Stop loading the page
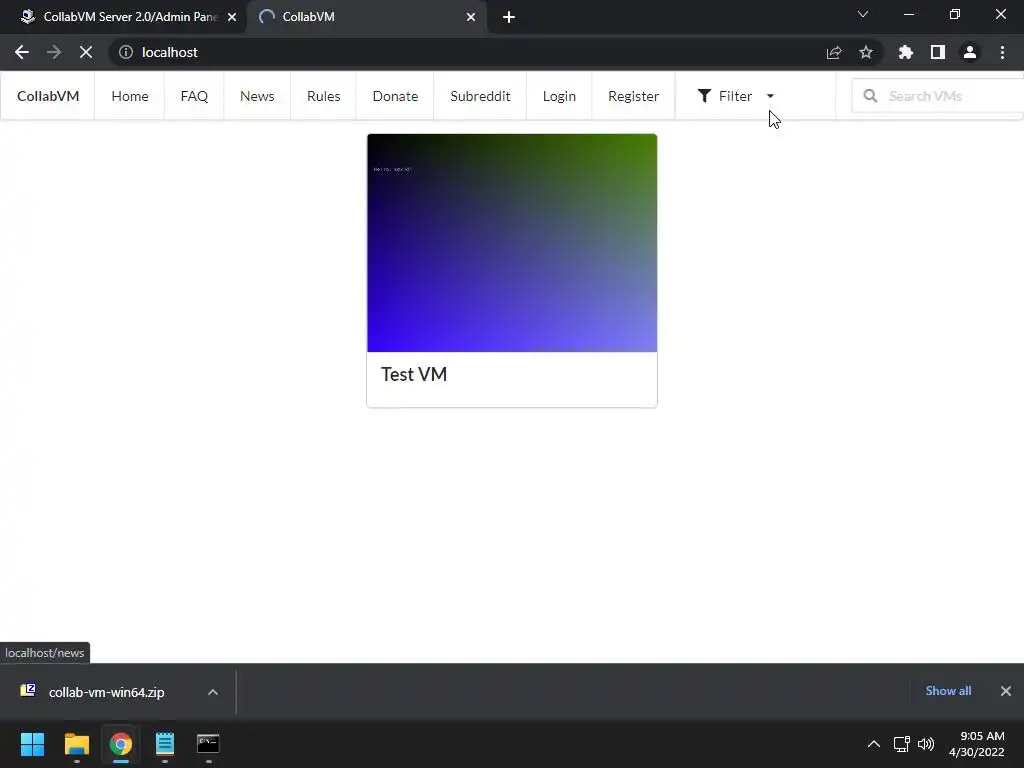 [86, 52]
